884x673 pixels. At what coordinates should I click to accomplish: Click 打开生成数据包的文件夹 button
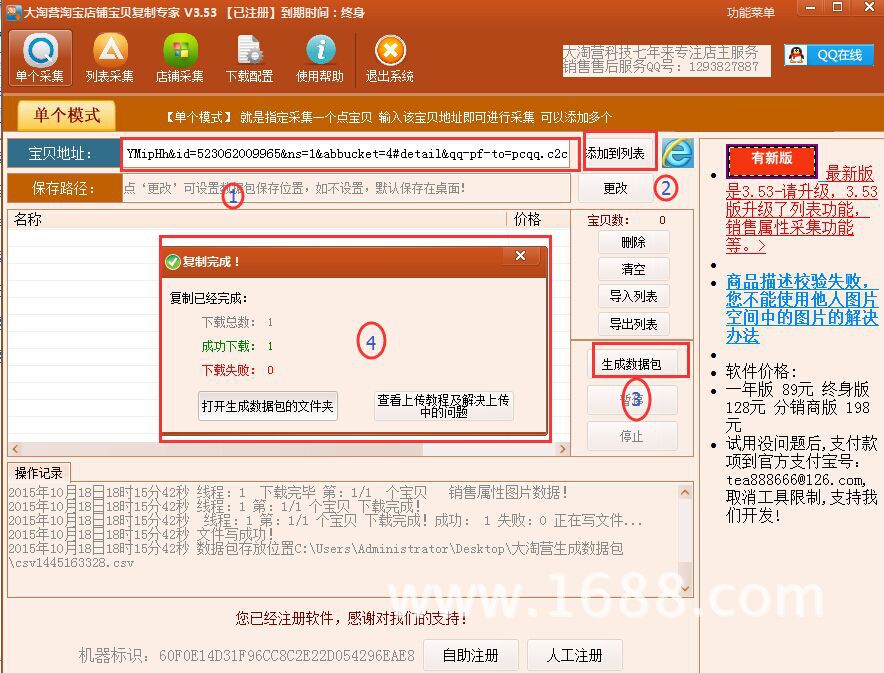[x=268, y=406]
